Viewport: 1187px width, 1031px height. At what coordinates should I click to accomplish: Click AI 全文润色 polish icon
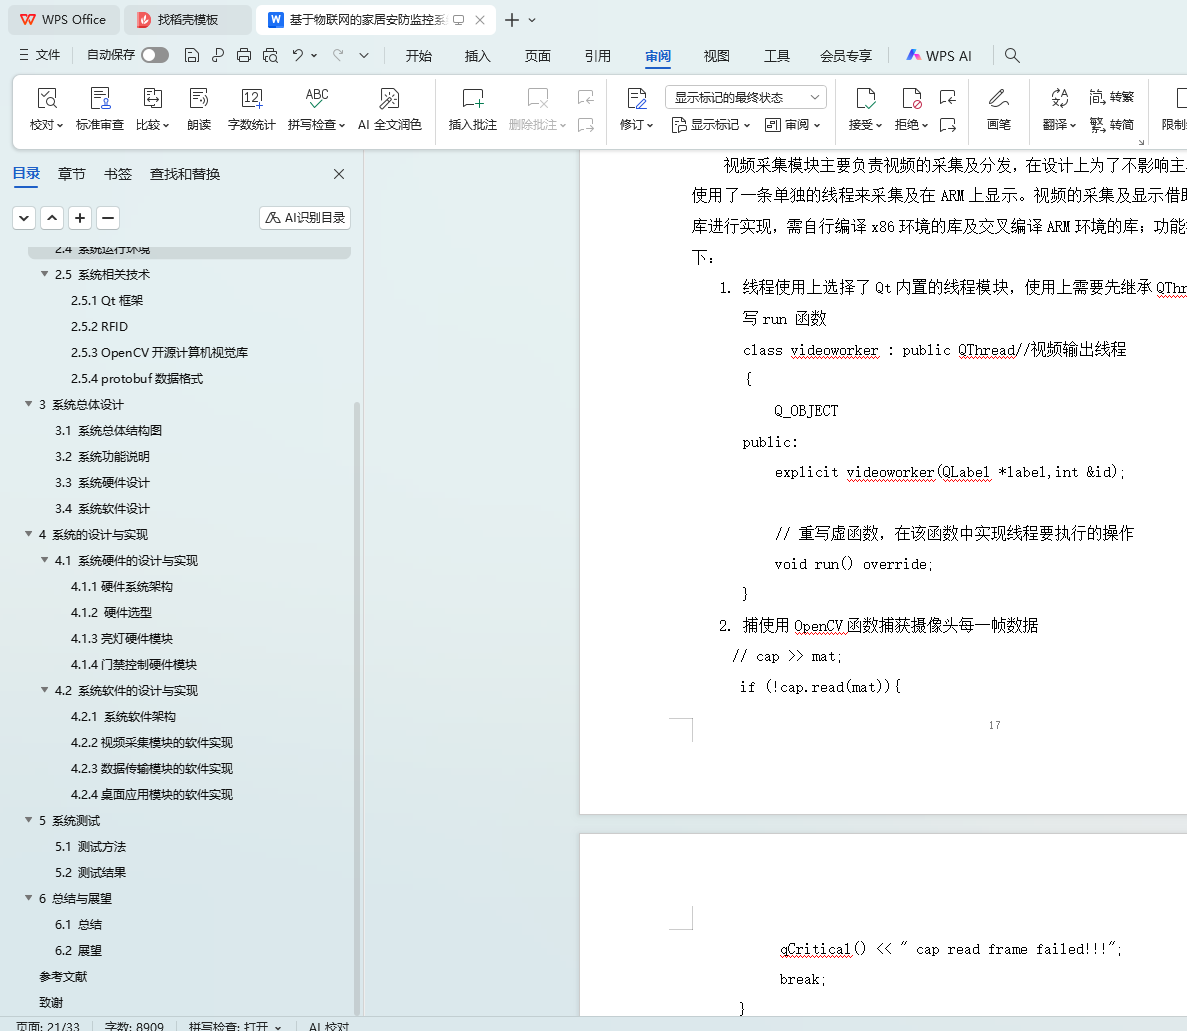[389, 99]
